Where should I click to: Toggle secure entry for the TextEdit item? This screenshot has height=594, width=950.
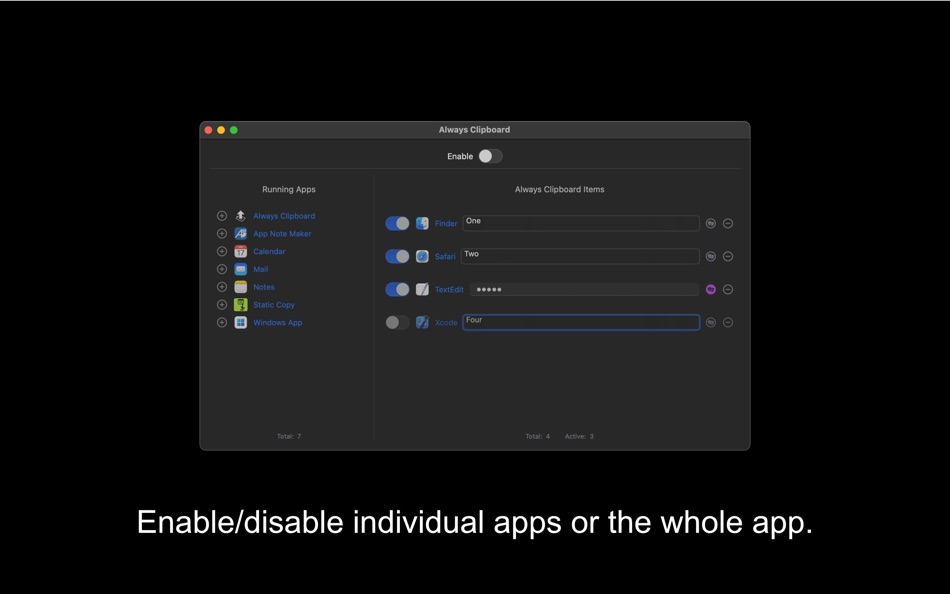(710, 289)
